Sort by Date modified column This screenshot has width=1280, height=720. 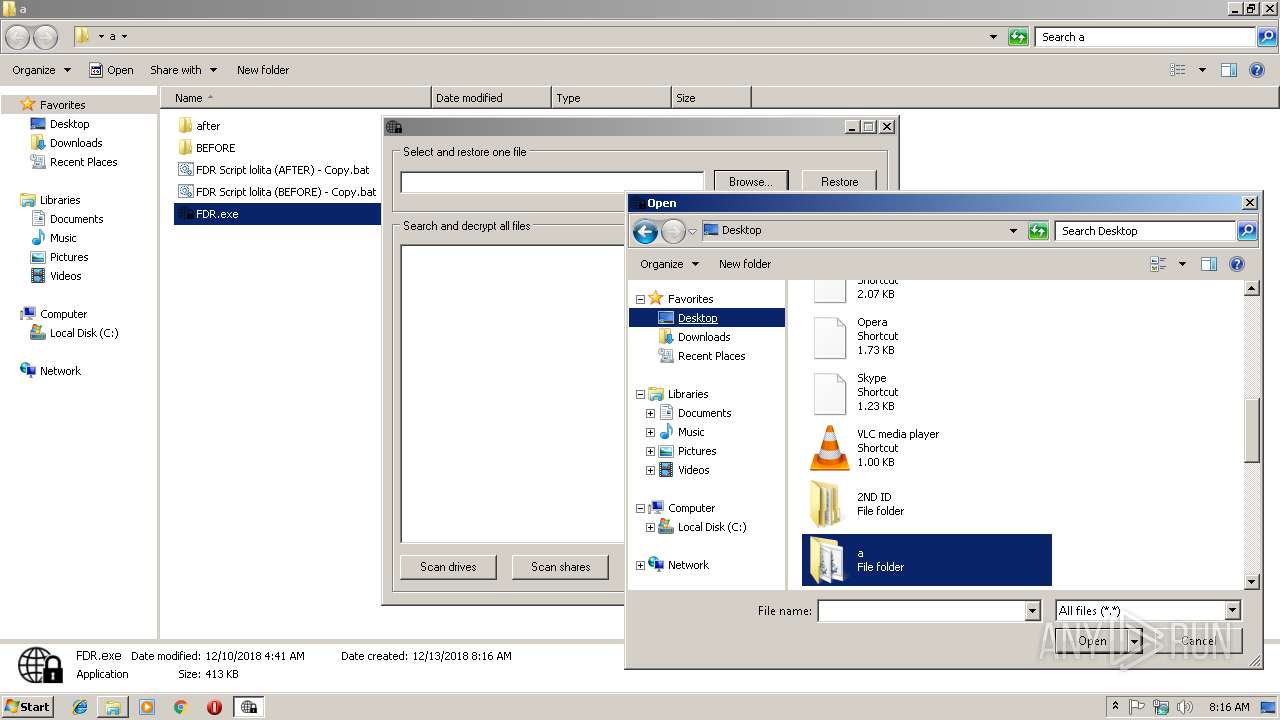pos(490,98)
